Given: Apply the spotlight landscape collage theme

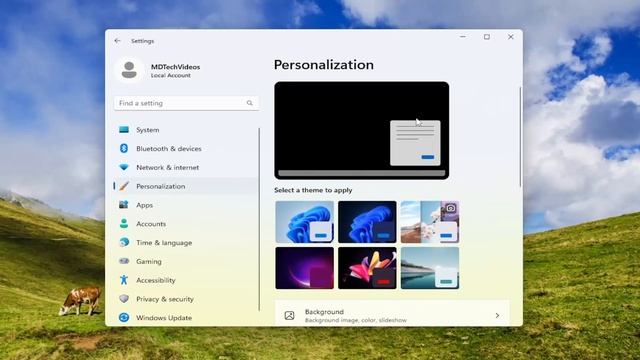Looking at the screenshot, I should [430, 222].
